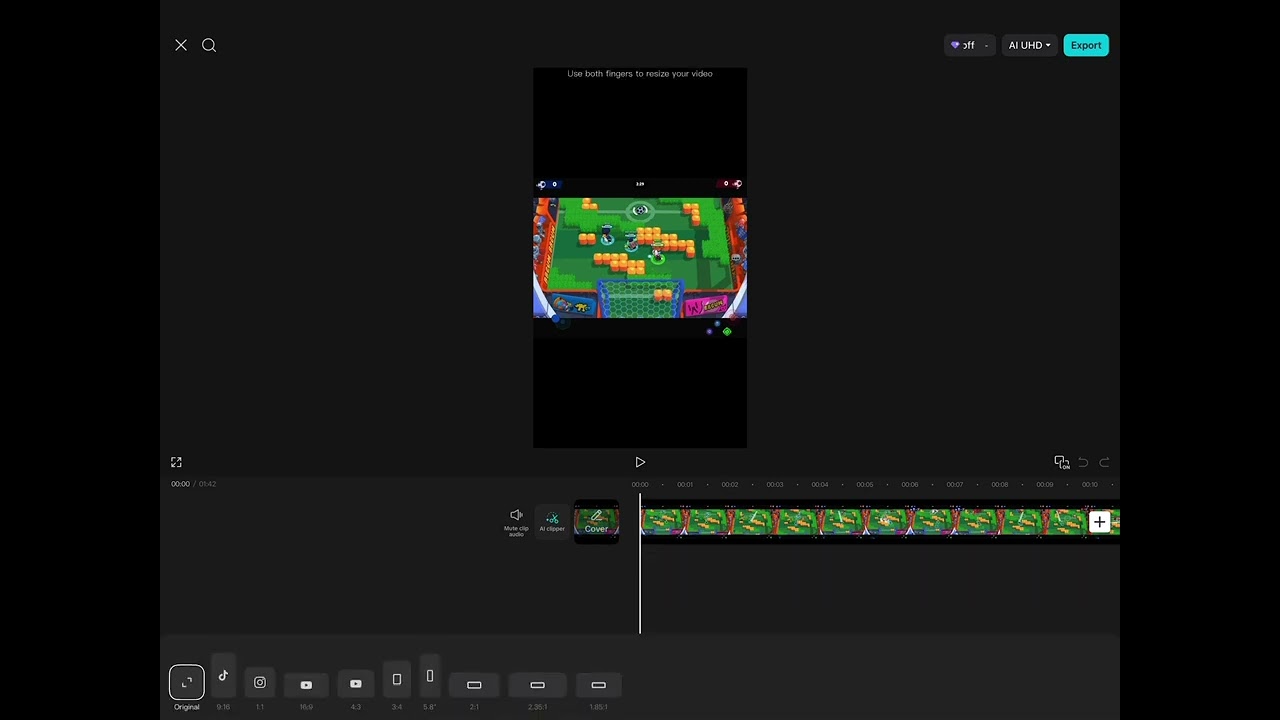Open the Pro diamond offer pill
Image resolution: width=1280 pixels, height=720 pixels.
click(x=969, y=45)
